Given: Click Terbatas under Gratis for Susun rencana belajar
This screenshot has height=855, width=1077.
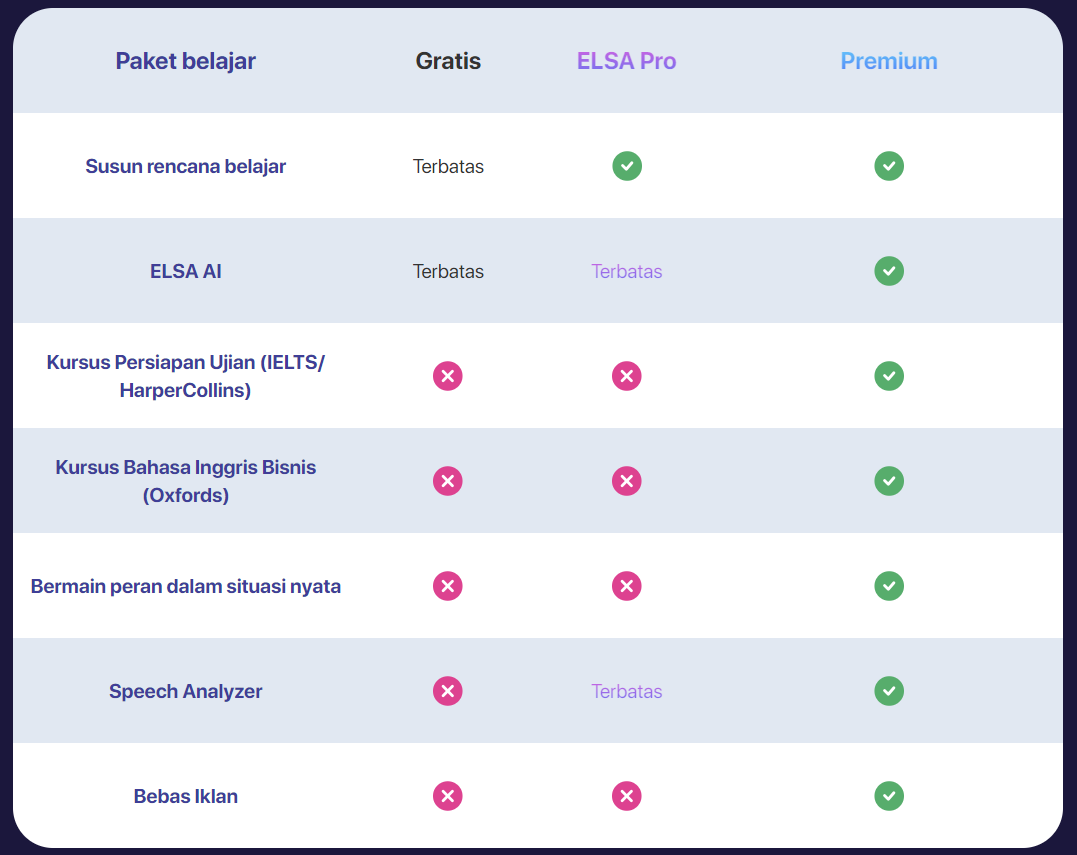Looking at the screenshot, I should (448, 166).
